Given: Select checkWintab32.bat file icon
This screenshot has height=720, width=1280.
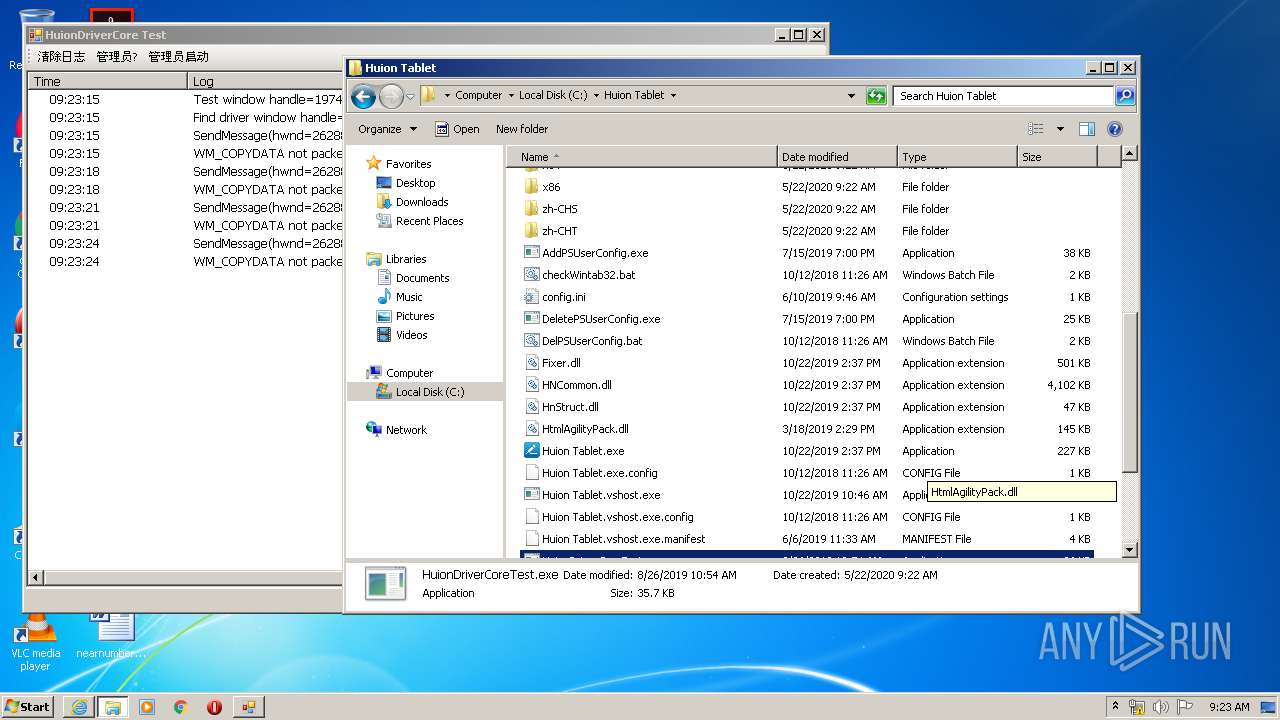Looking at the screenshot, I should point(532,275).
